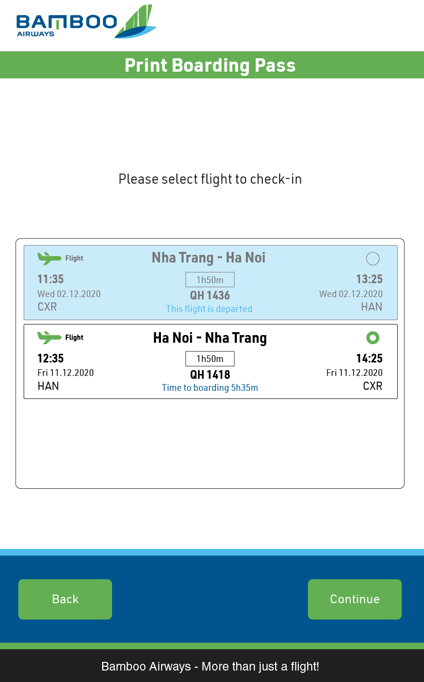Choose the QH 1418 flight card
Viewport: 424px width, 682px height.
(210, 361)
